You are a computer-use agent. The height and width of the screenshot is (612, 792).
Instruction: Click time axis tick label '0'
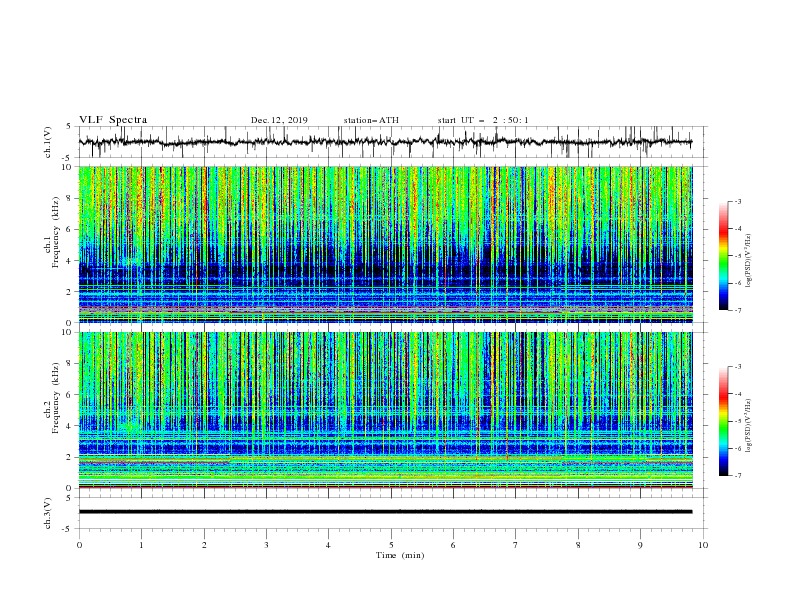(79, 545)
